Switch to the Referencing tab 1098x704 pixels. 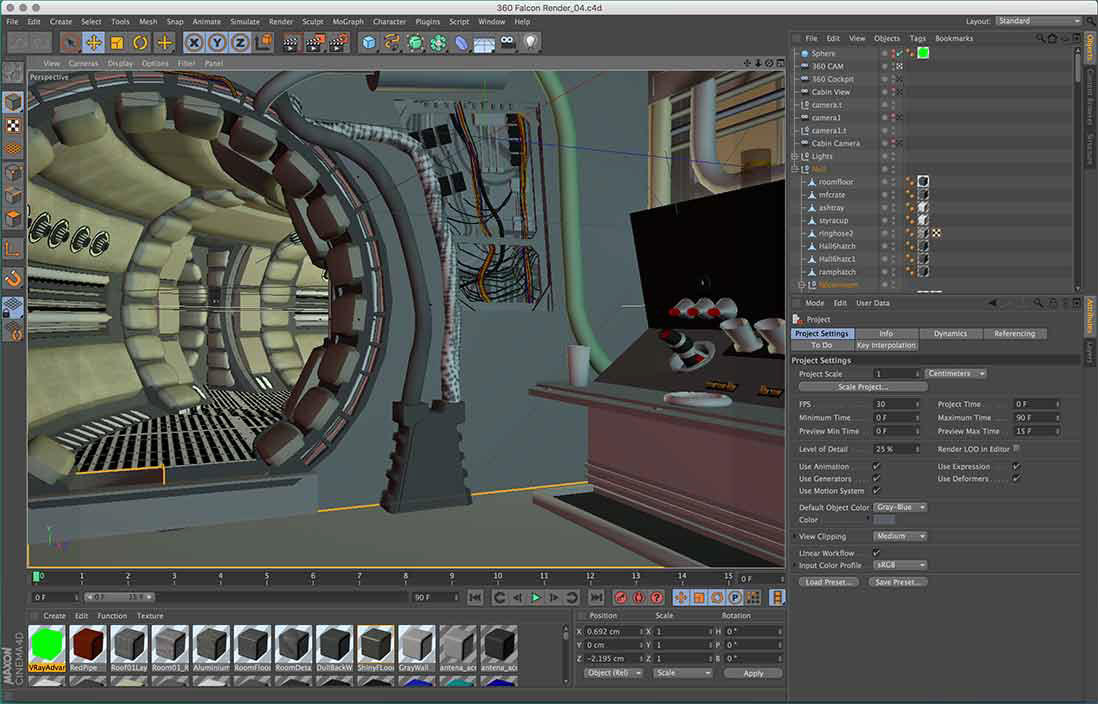click(1015, 333)
